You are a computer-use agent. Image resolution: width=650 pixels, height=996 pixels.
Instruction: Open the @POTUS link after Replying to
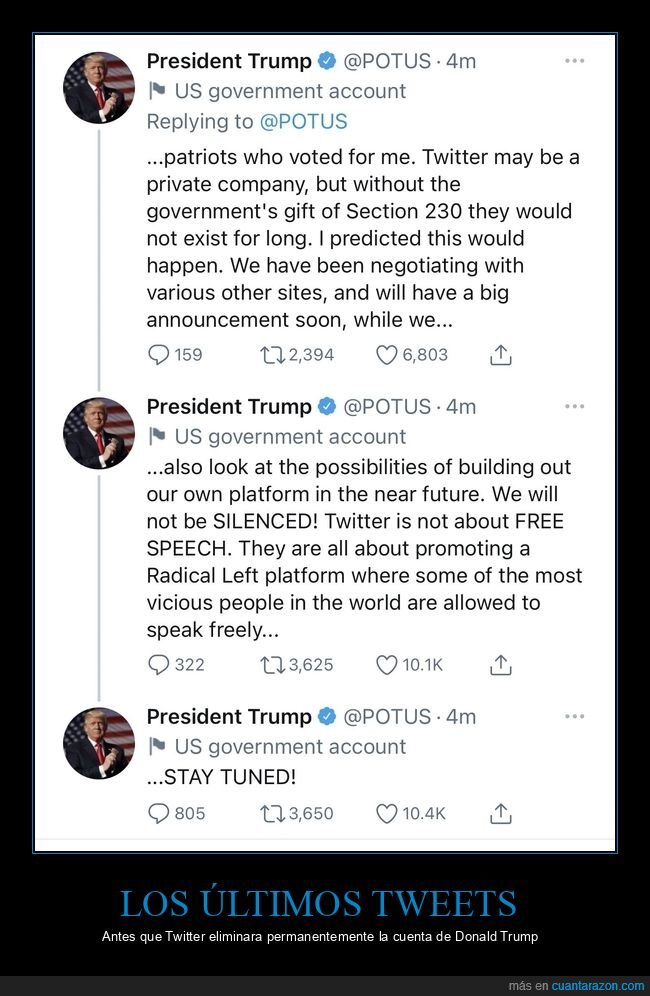304,121
